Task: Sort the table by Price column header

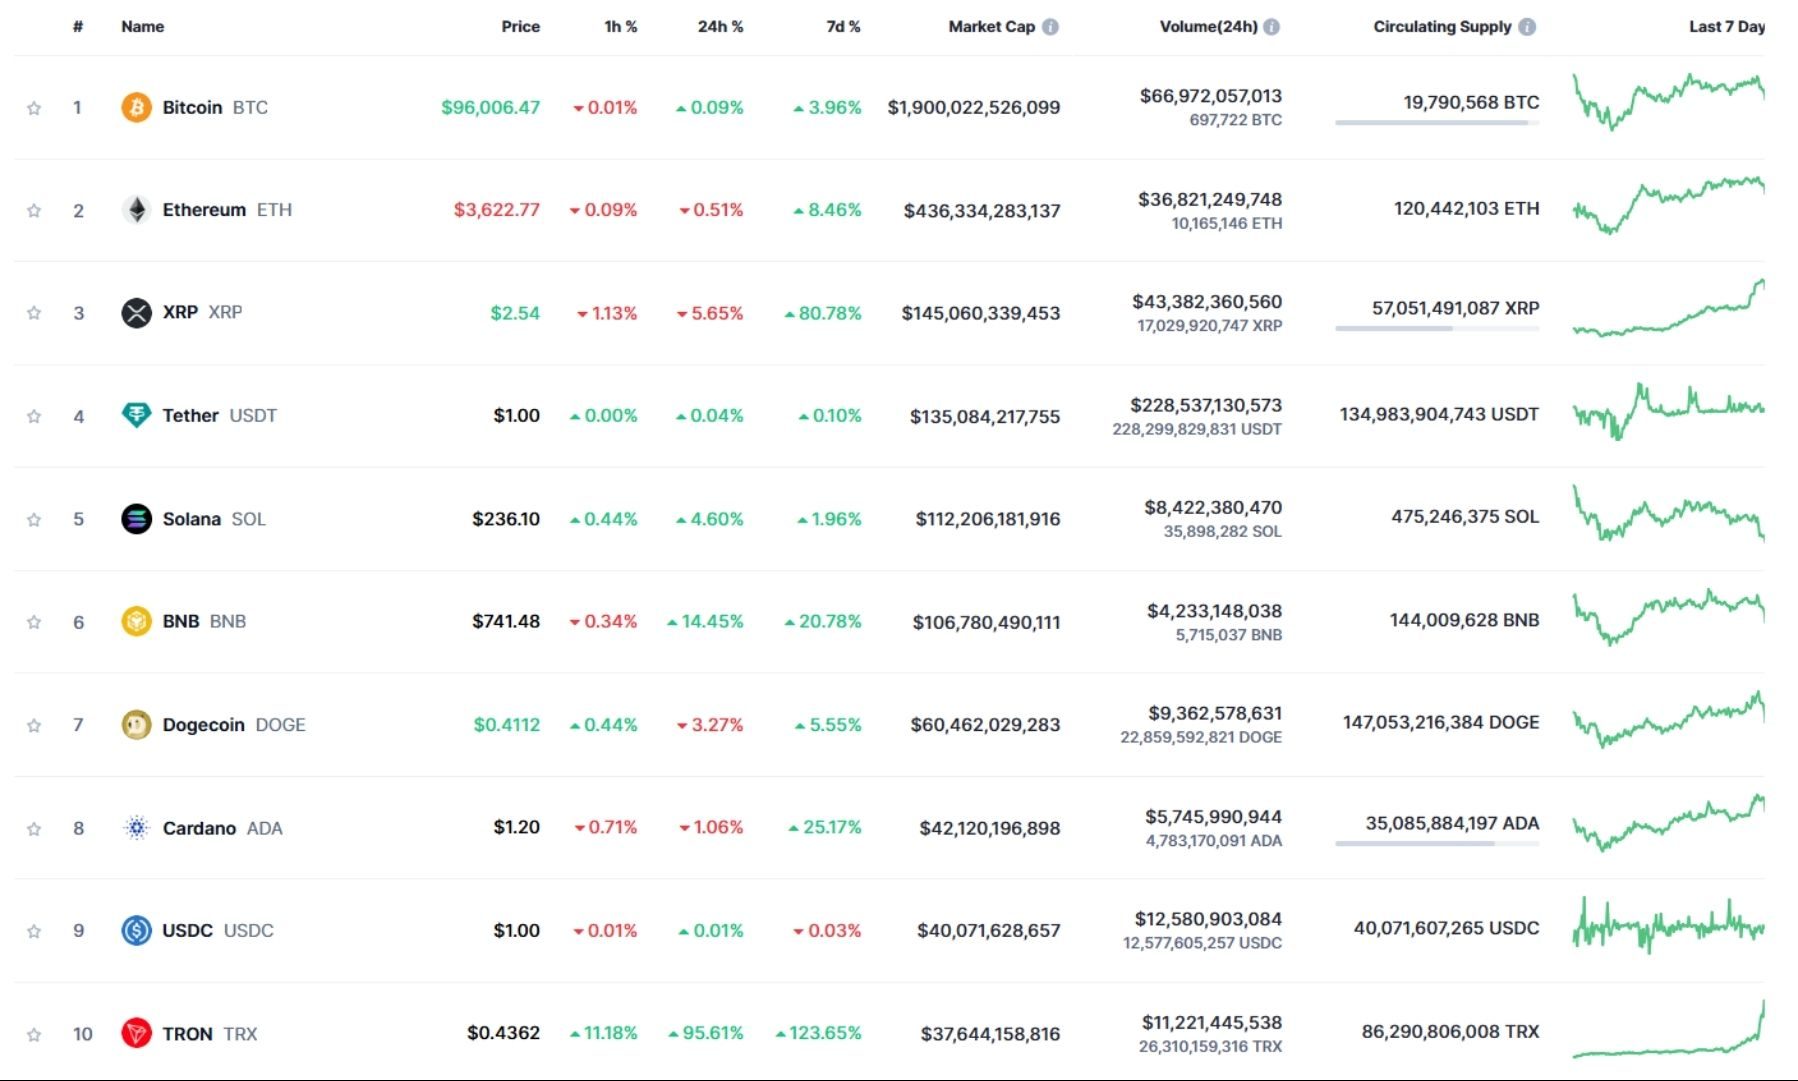Action: coord(519,27)
